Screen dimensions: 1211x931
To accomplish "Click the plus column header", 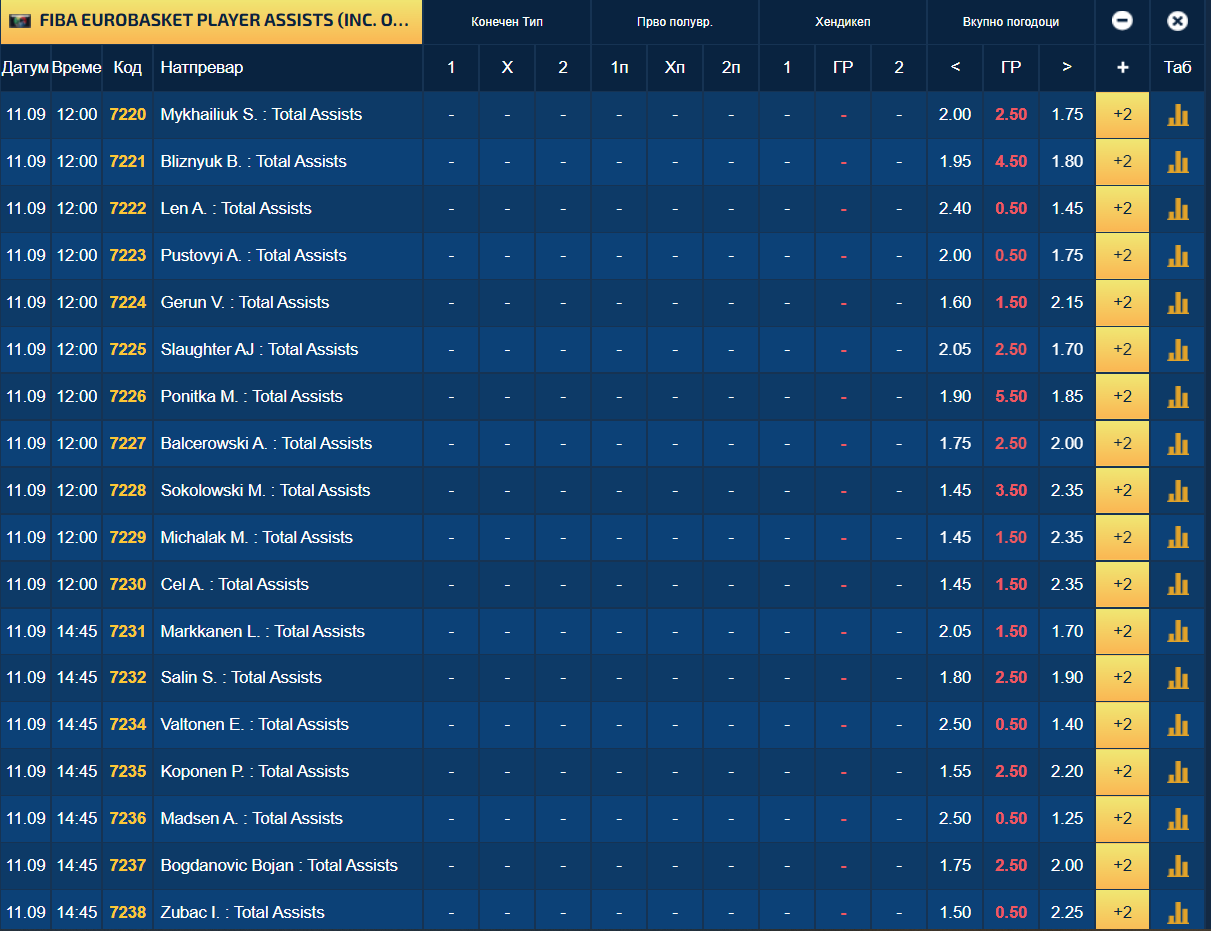I will [x=1122, y=68].
